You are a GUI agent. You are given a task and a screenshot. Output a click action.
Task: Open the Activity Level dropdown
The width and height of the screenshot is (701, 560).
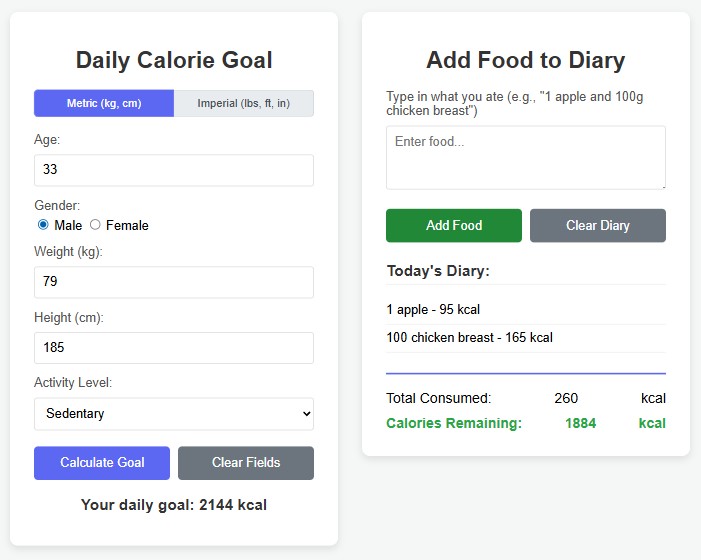(x=174, y=414)
